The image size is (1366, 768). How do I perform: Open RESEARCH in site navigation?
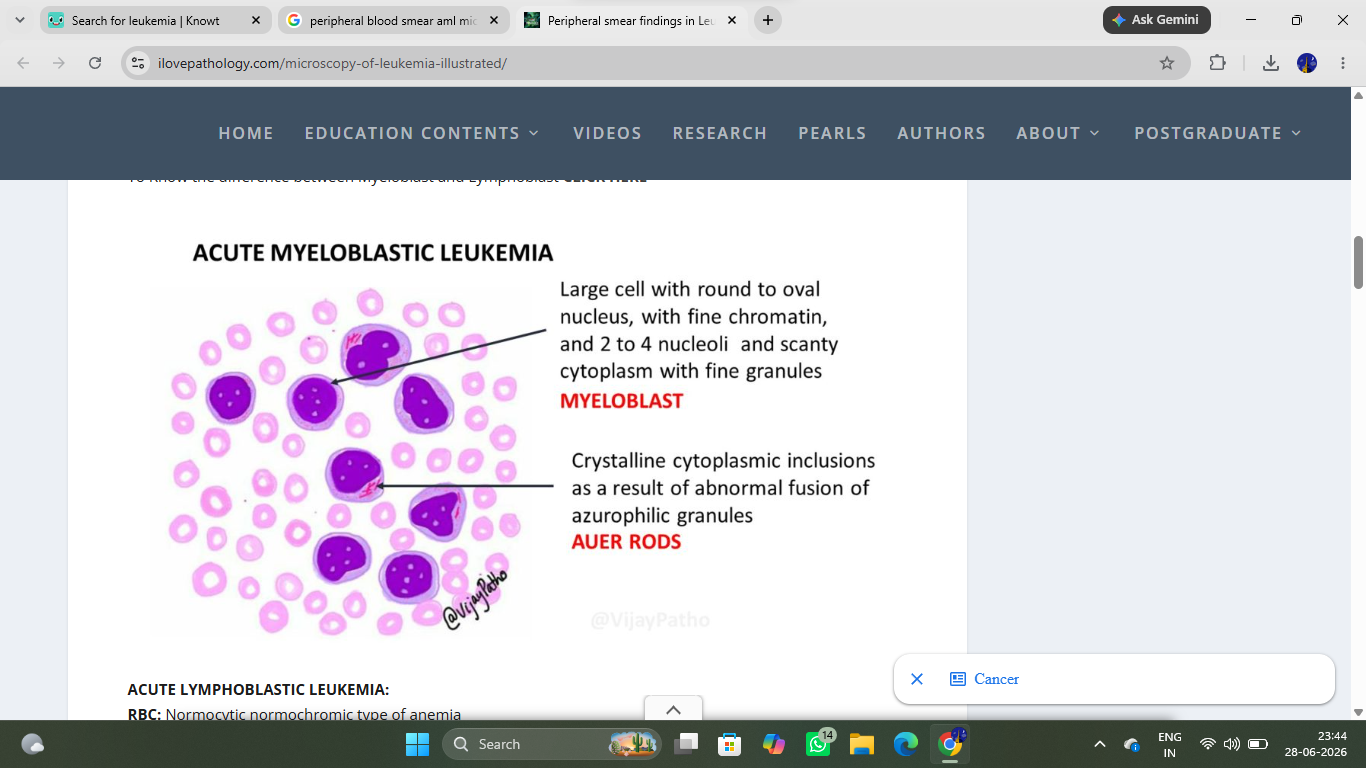tap(720, 133)
